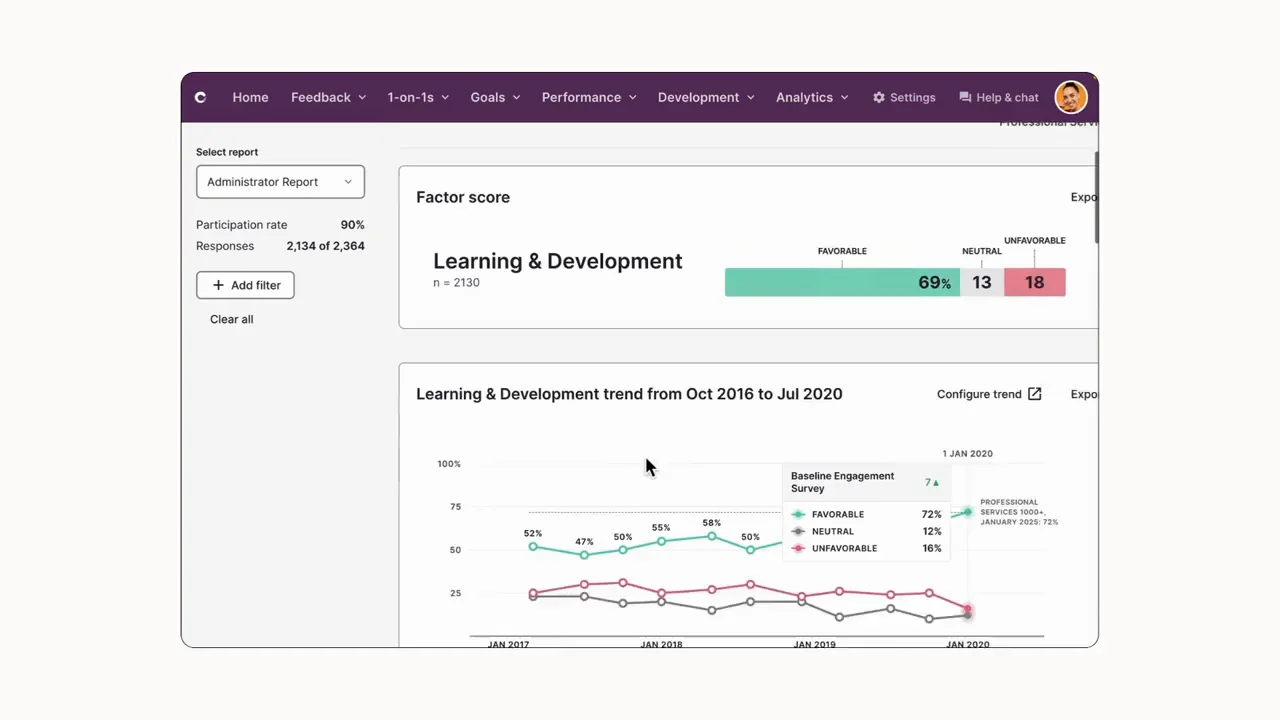Click the profile avatar in the navigation bar

(1071, 97)
